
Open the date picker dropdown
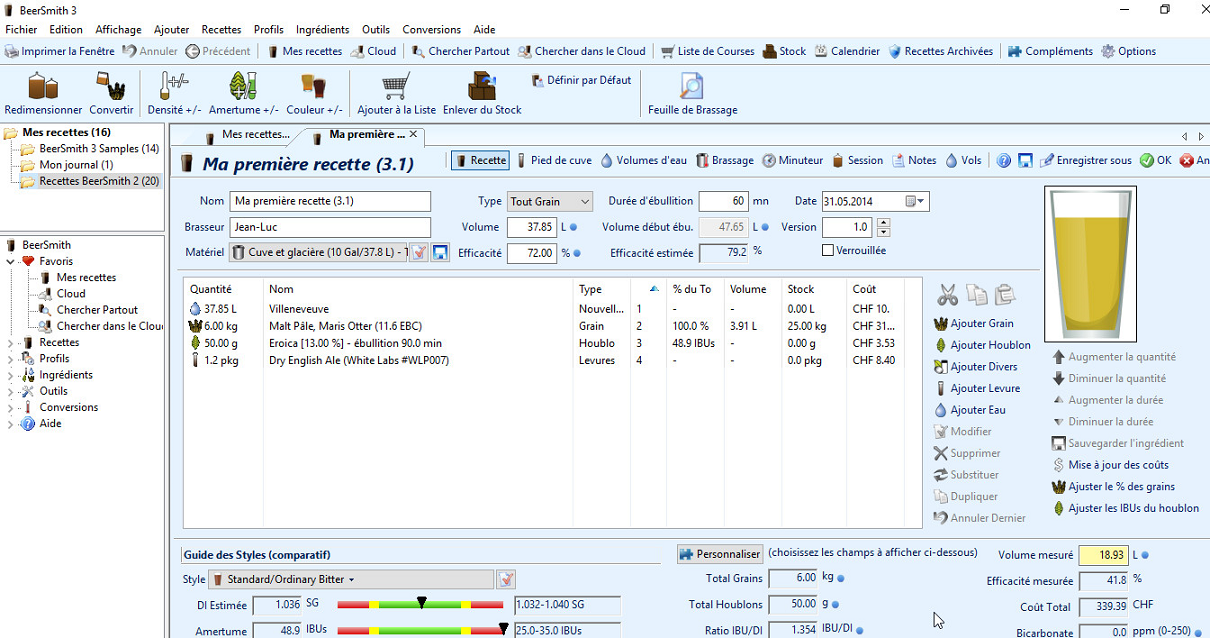click(915, 202)
